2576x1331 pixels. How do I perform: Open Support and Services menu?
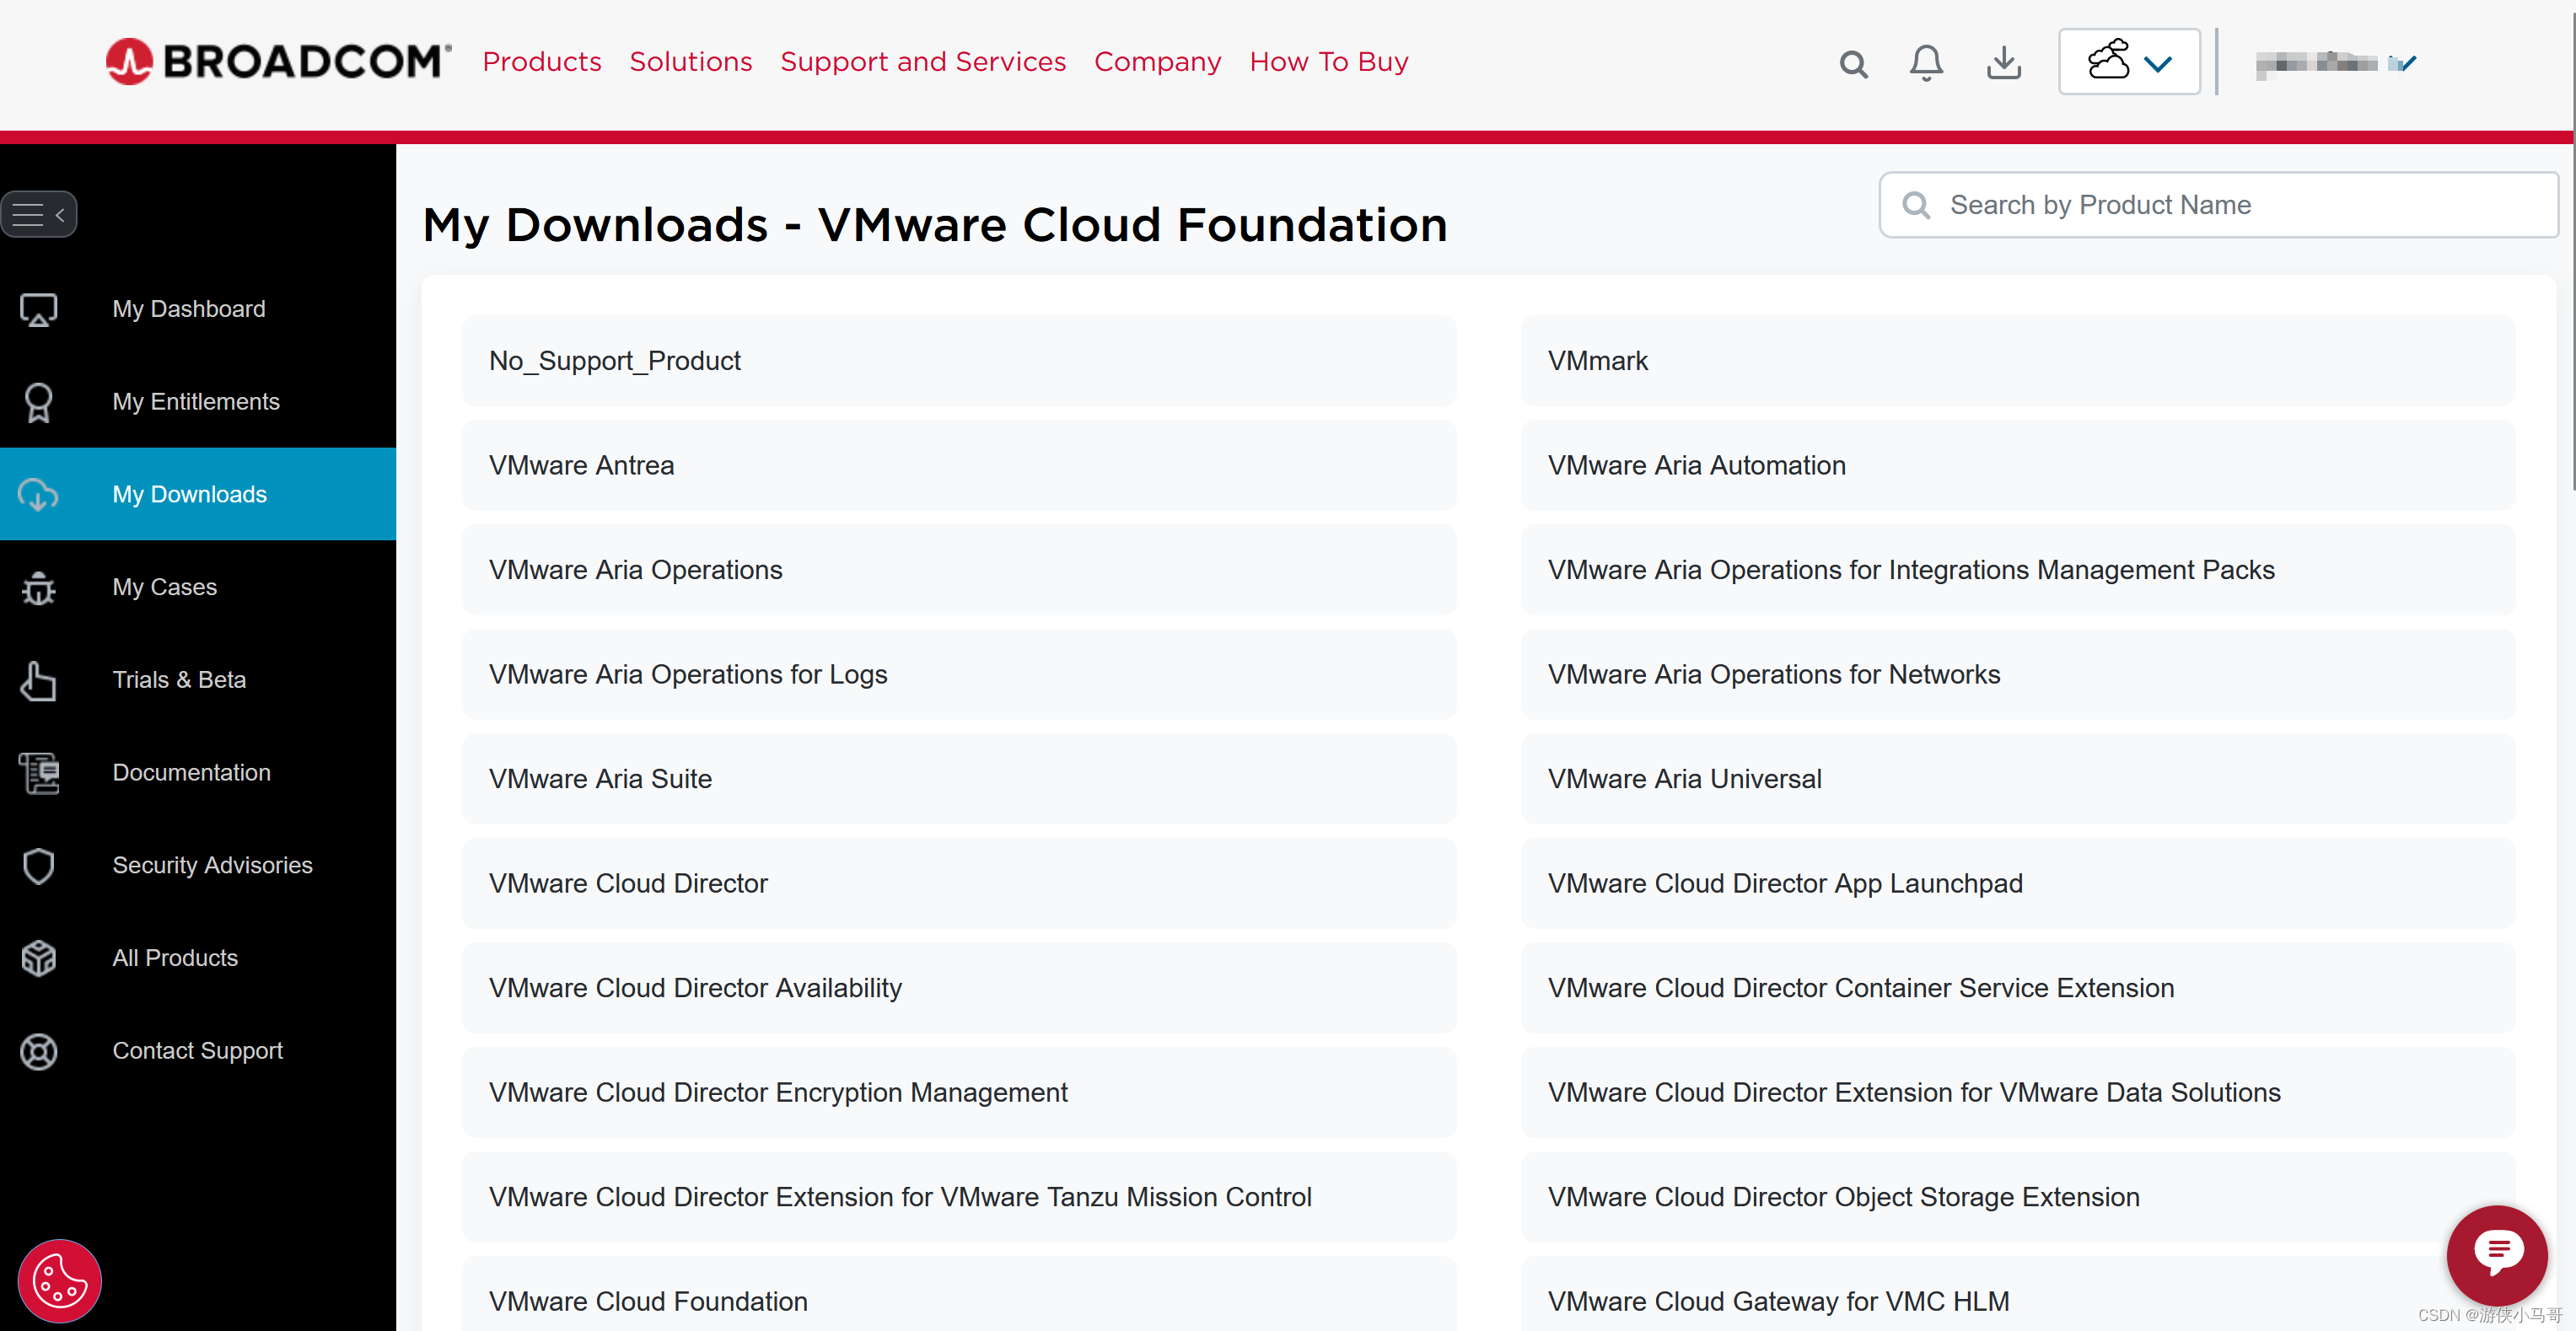(x=923, y=62)
